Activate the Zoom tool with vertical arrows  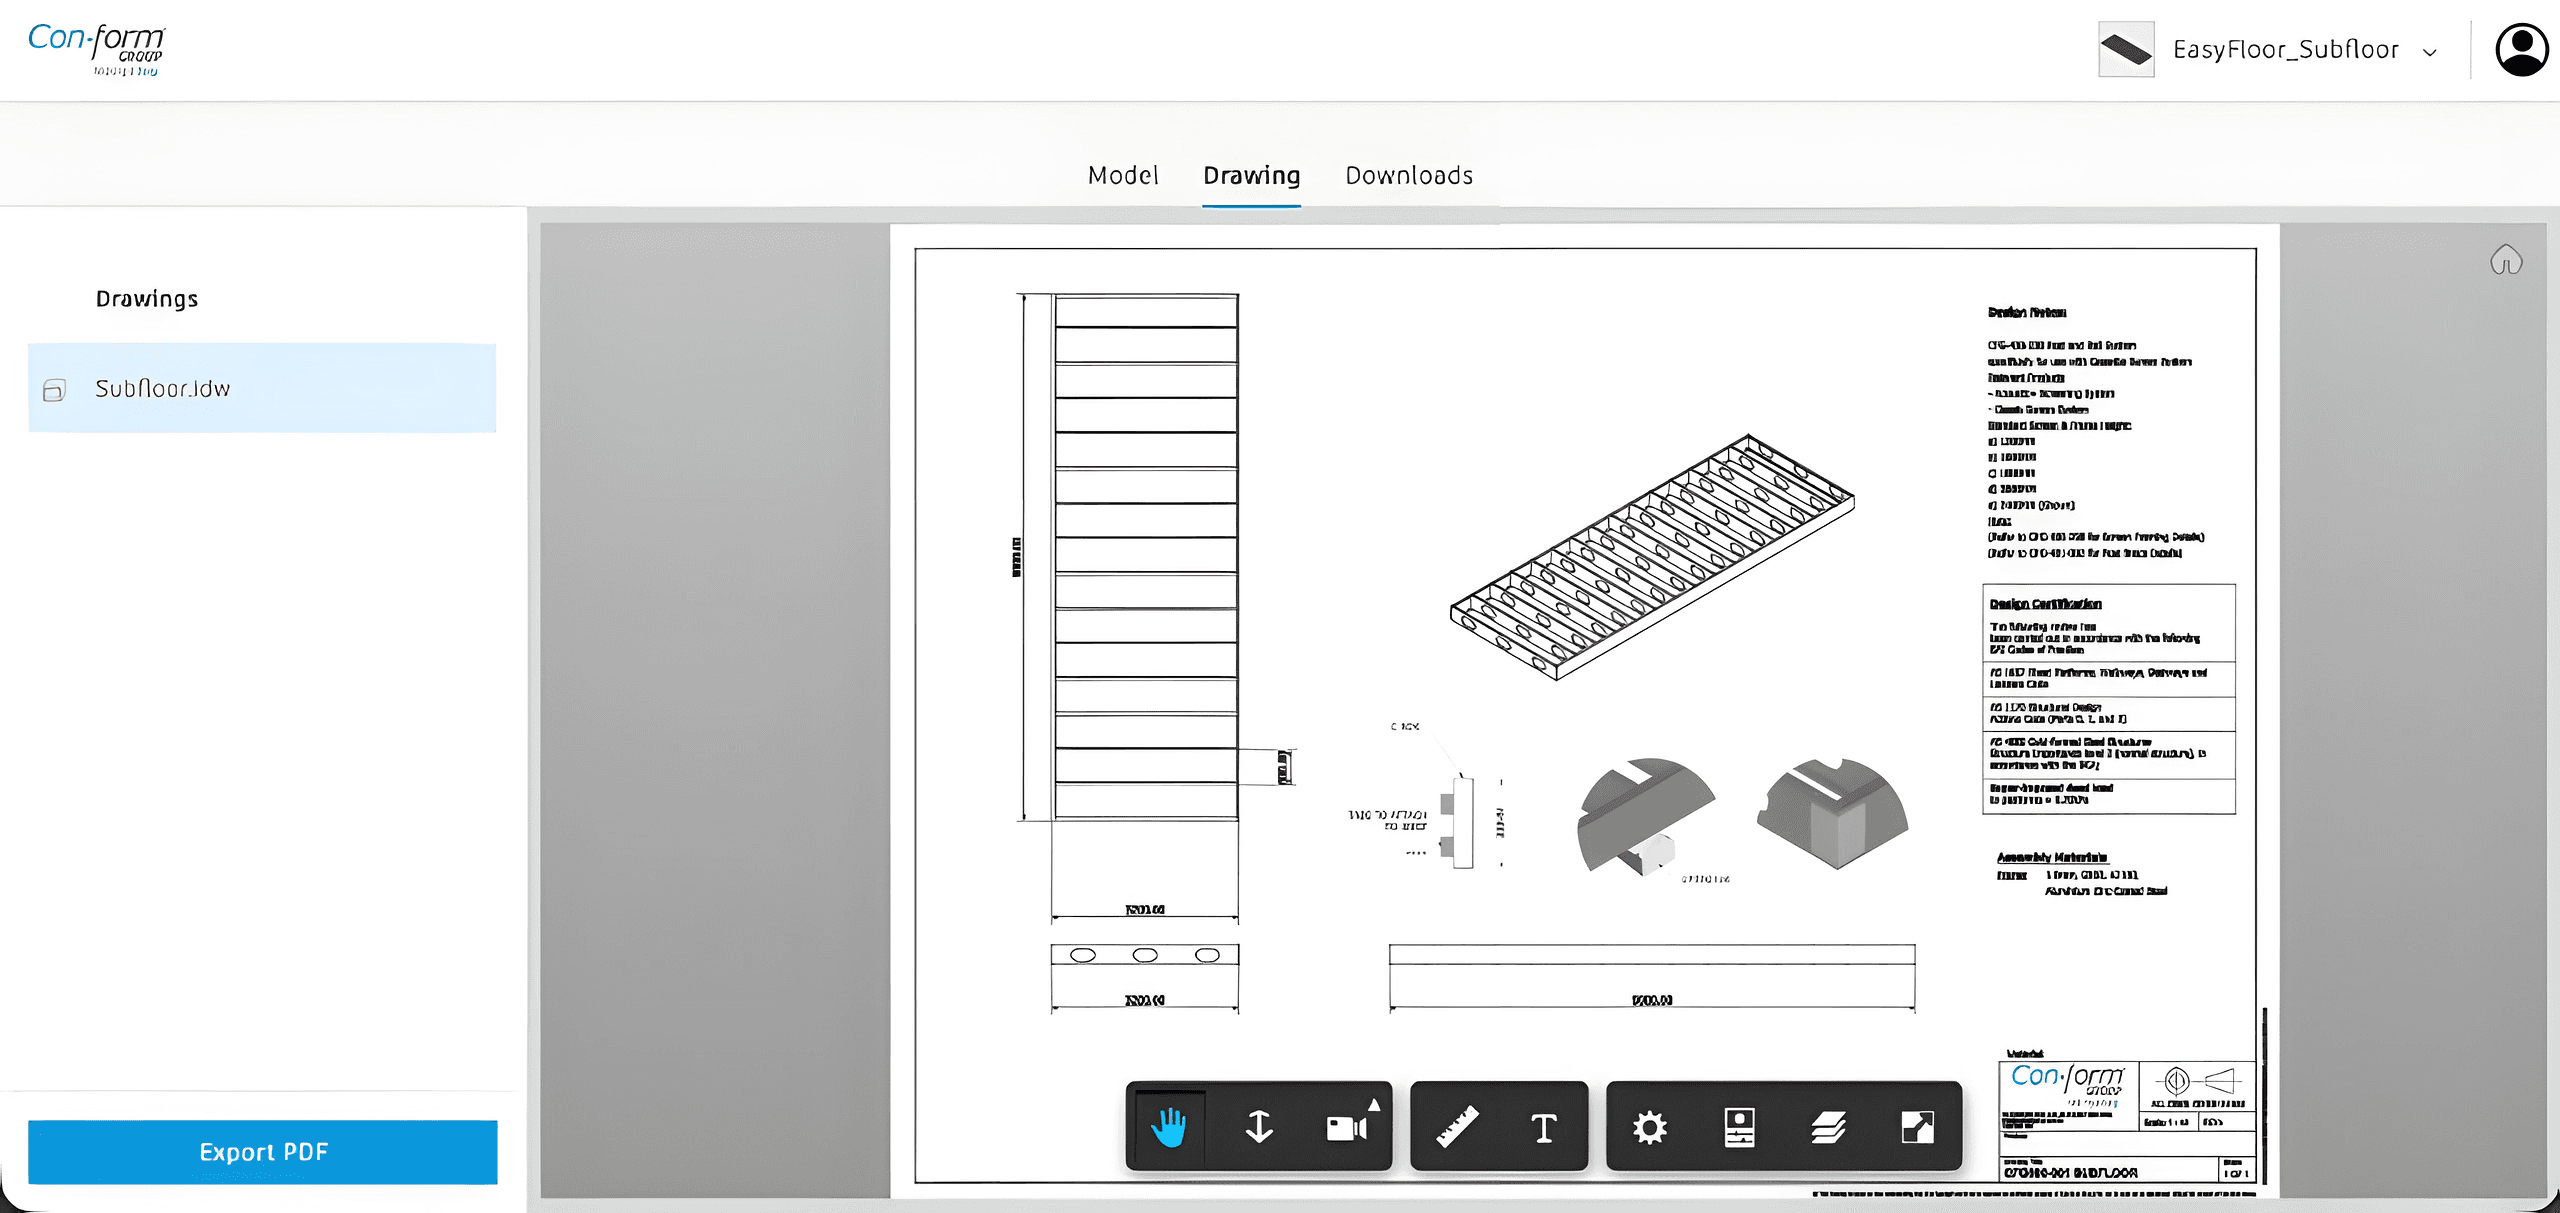[1259, 1127]
